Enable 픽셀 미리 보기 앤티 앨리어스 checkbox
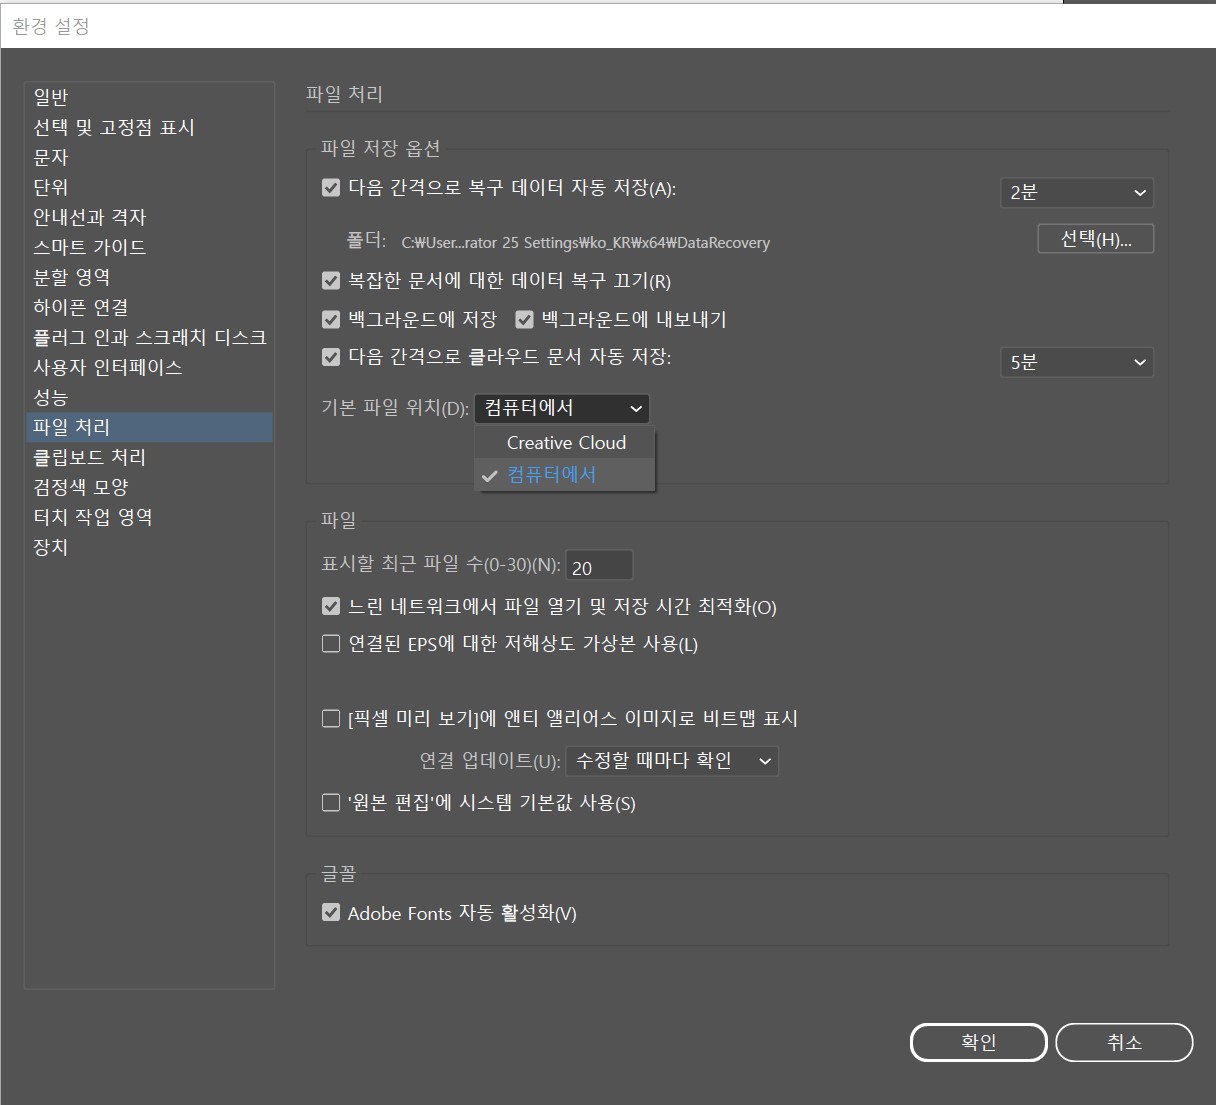 coord(331,718)
